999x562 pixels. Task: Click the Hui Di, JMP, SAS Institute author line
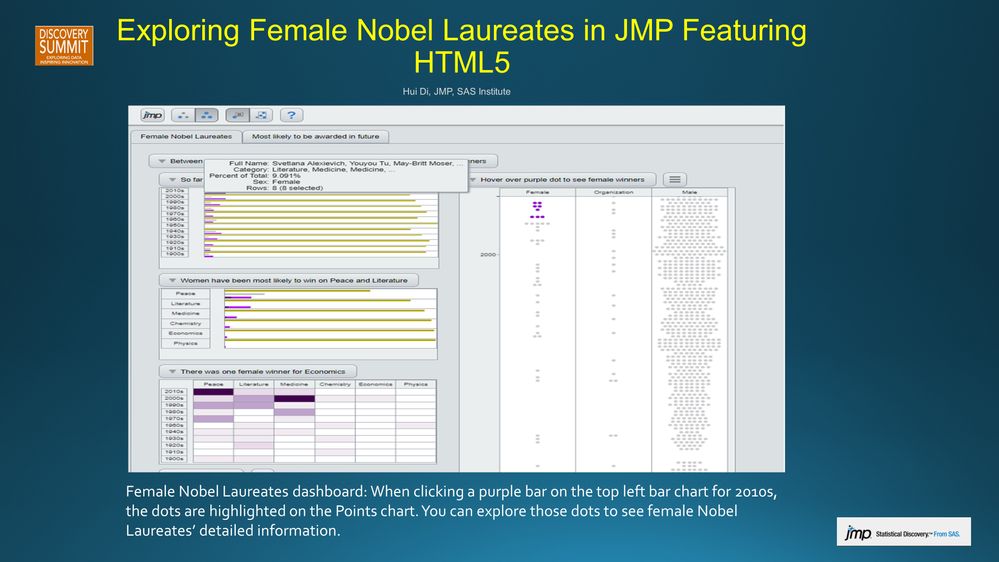click(456, 92)
